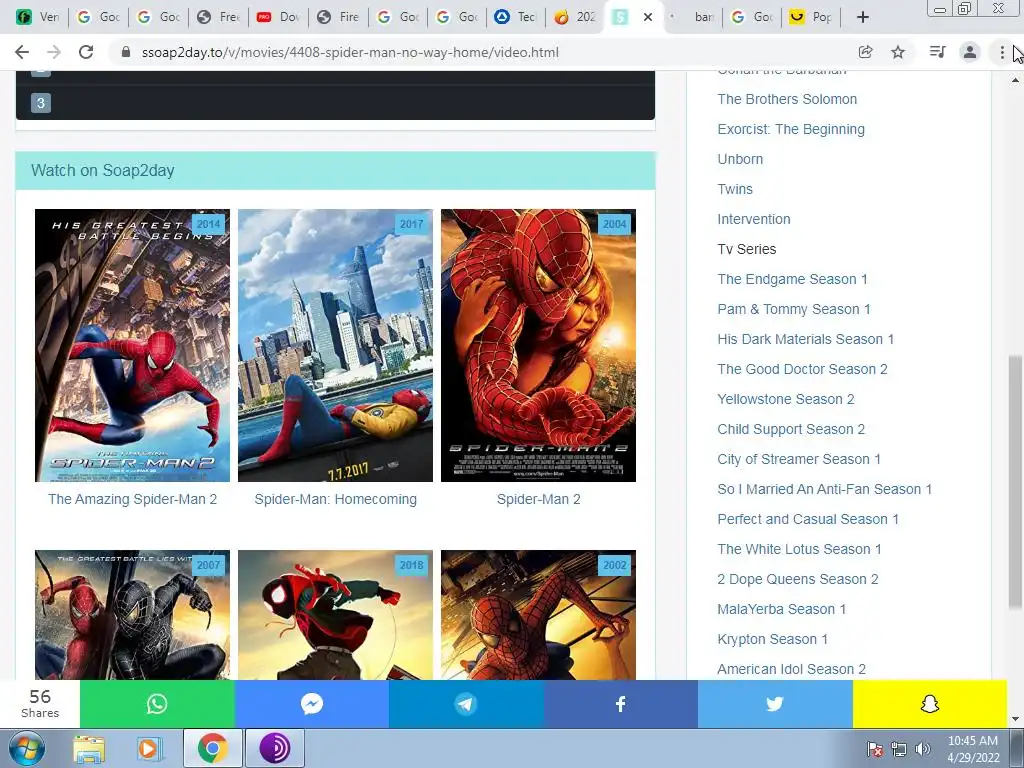
Task: Open a new browser tab
Action: pyautogui.click(x=863, y=17)
